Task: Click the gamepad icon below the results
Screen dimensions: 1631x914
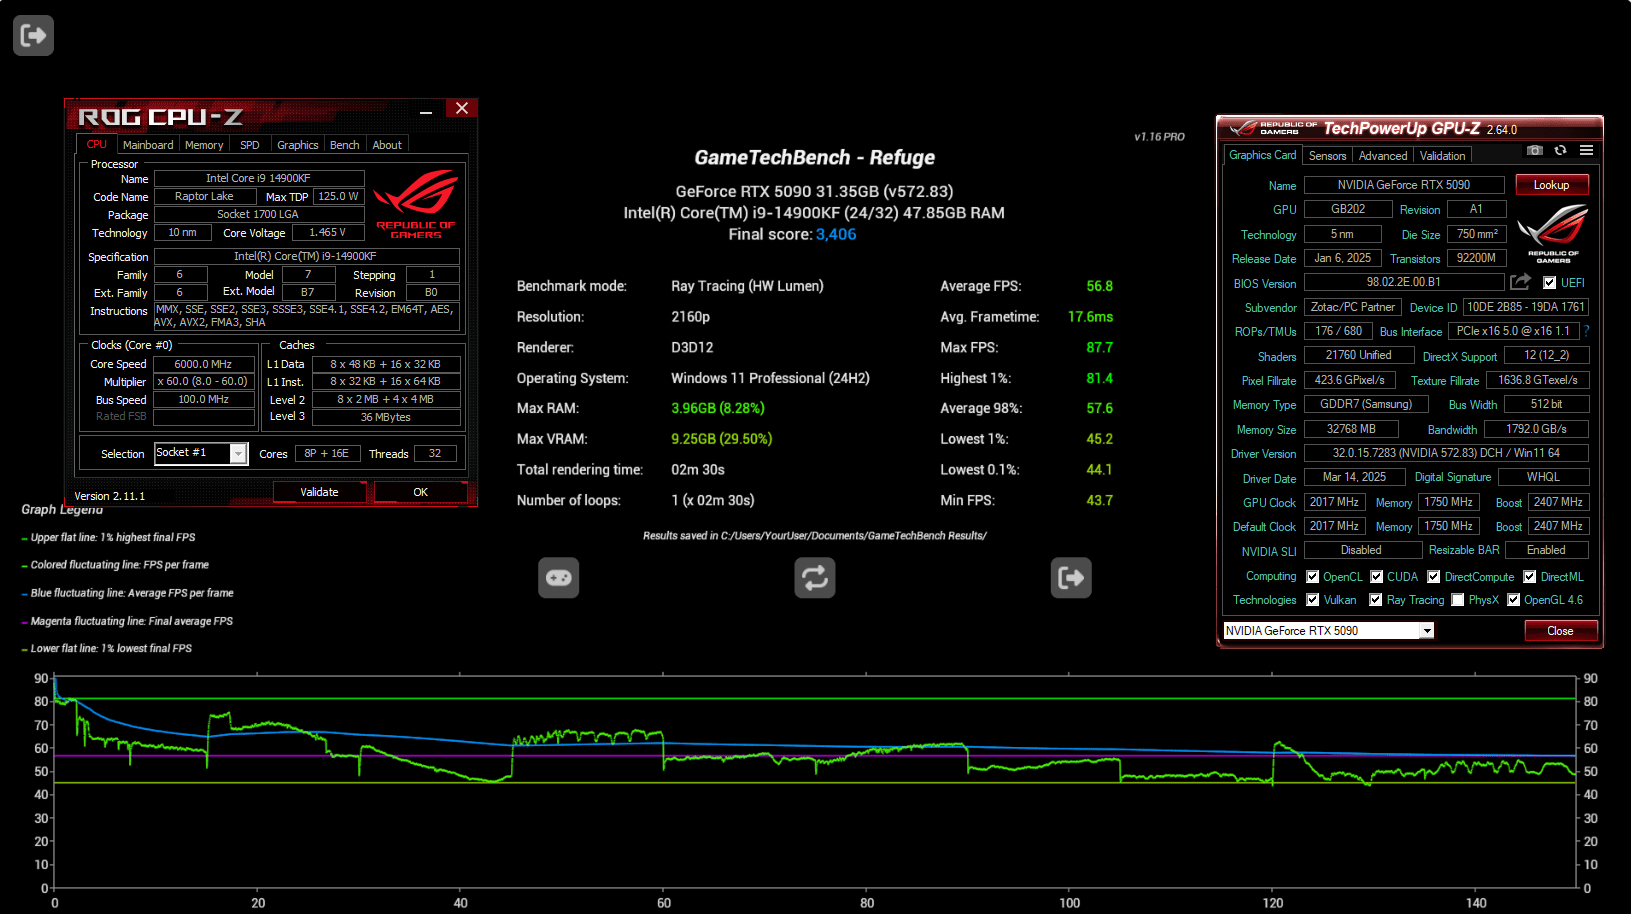Action: pos(558,578)
